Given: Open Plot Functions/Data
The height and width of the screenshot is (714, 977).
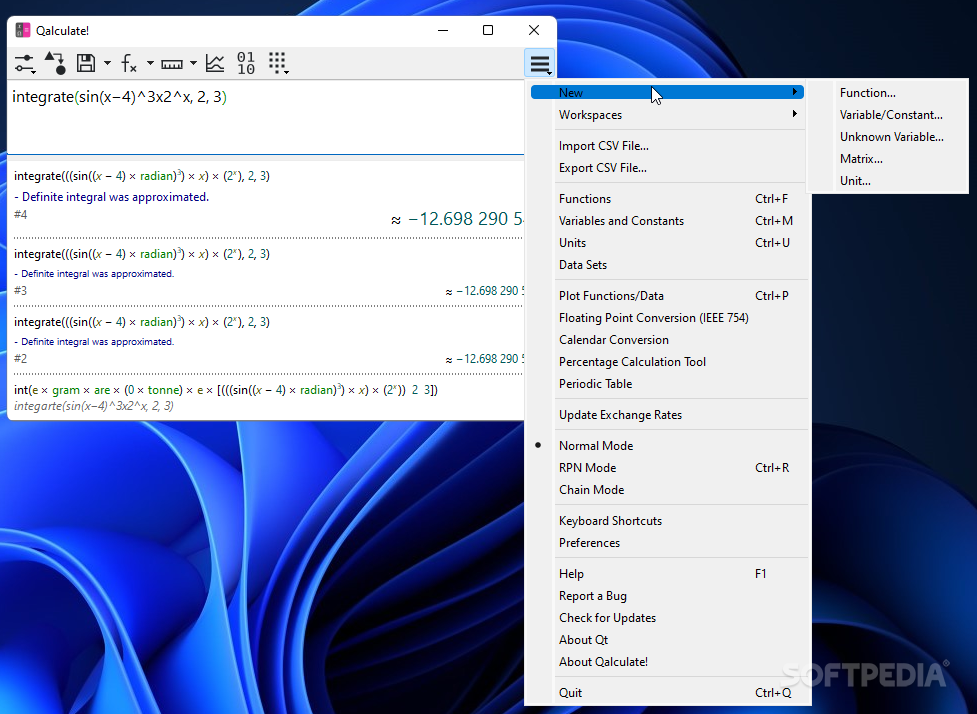Looking at the screenshot, I should tap(667, 296).
